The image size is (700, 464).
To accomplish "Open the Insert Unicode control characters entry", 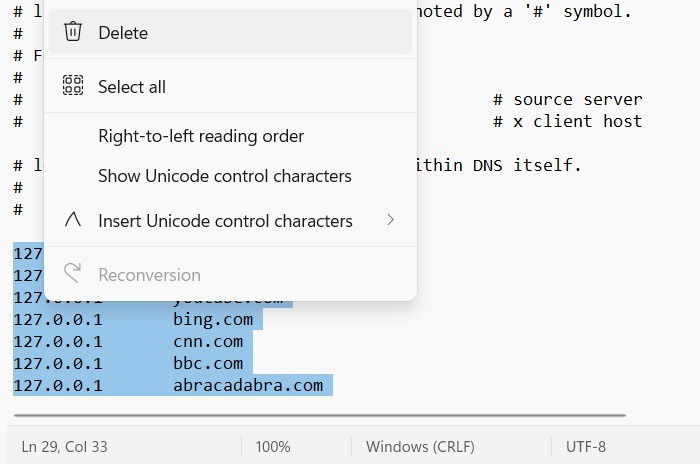I will click(230, 220).
